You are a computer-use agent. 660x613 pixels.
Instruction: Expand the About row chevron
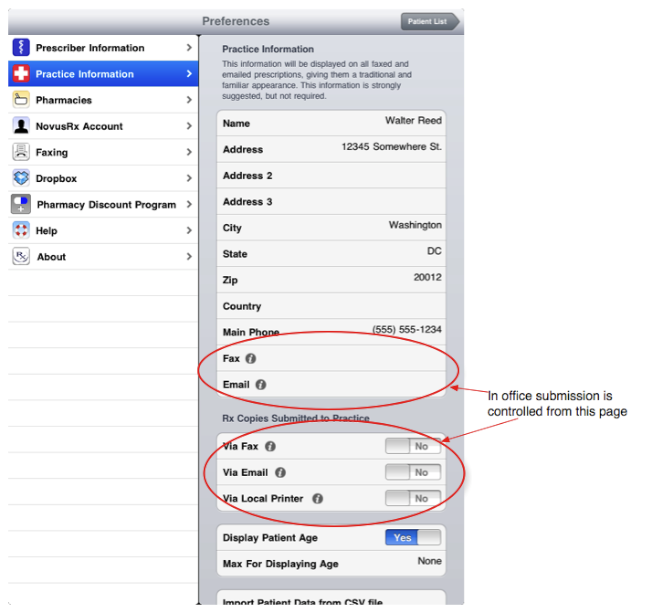189,257
